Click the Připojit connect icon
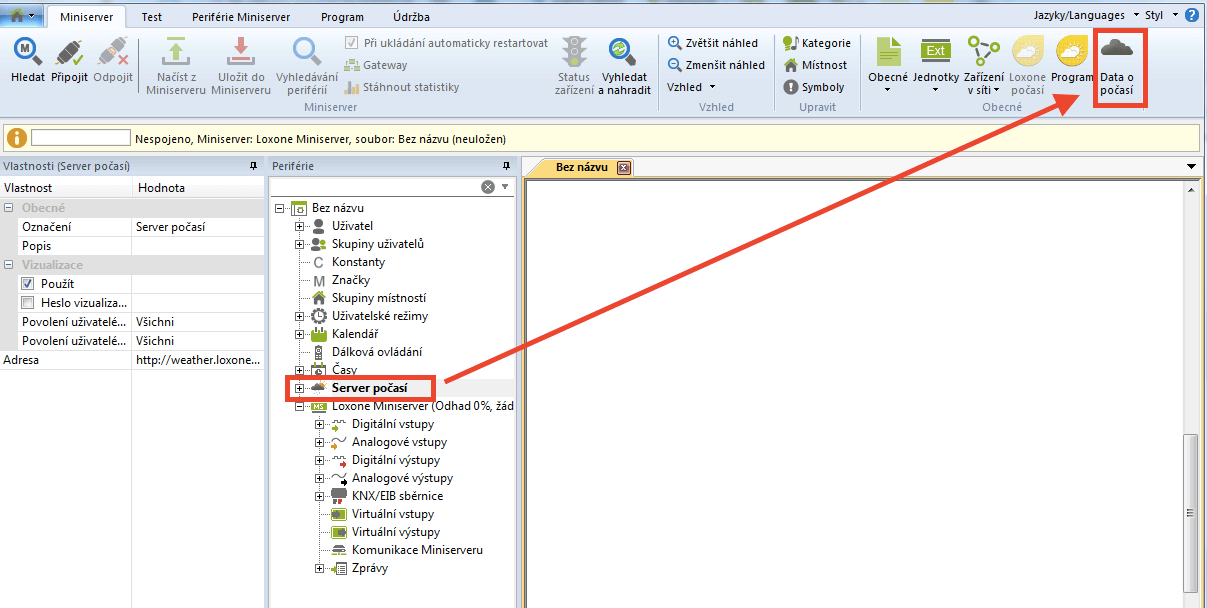The width and height of the screenshot is (1207, 608). (x=69, y=53)
